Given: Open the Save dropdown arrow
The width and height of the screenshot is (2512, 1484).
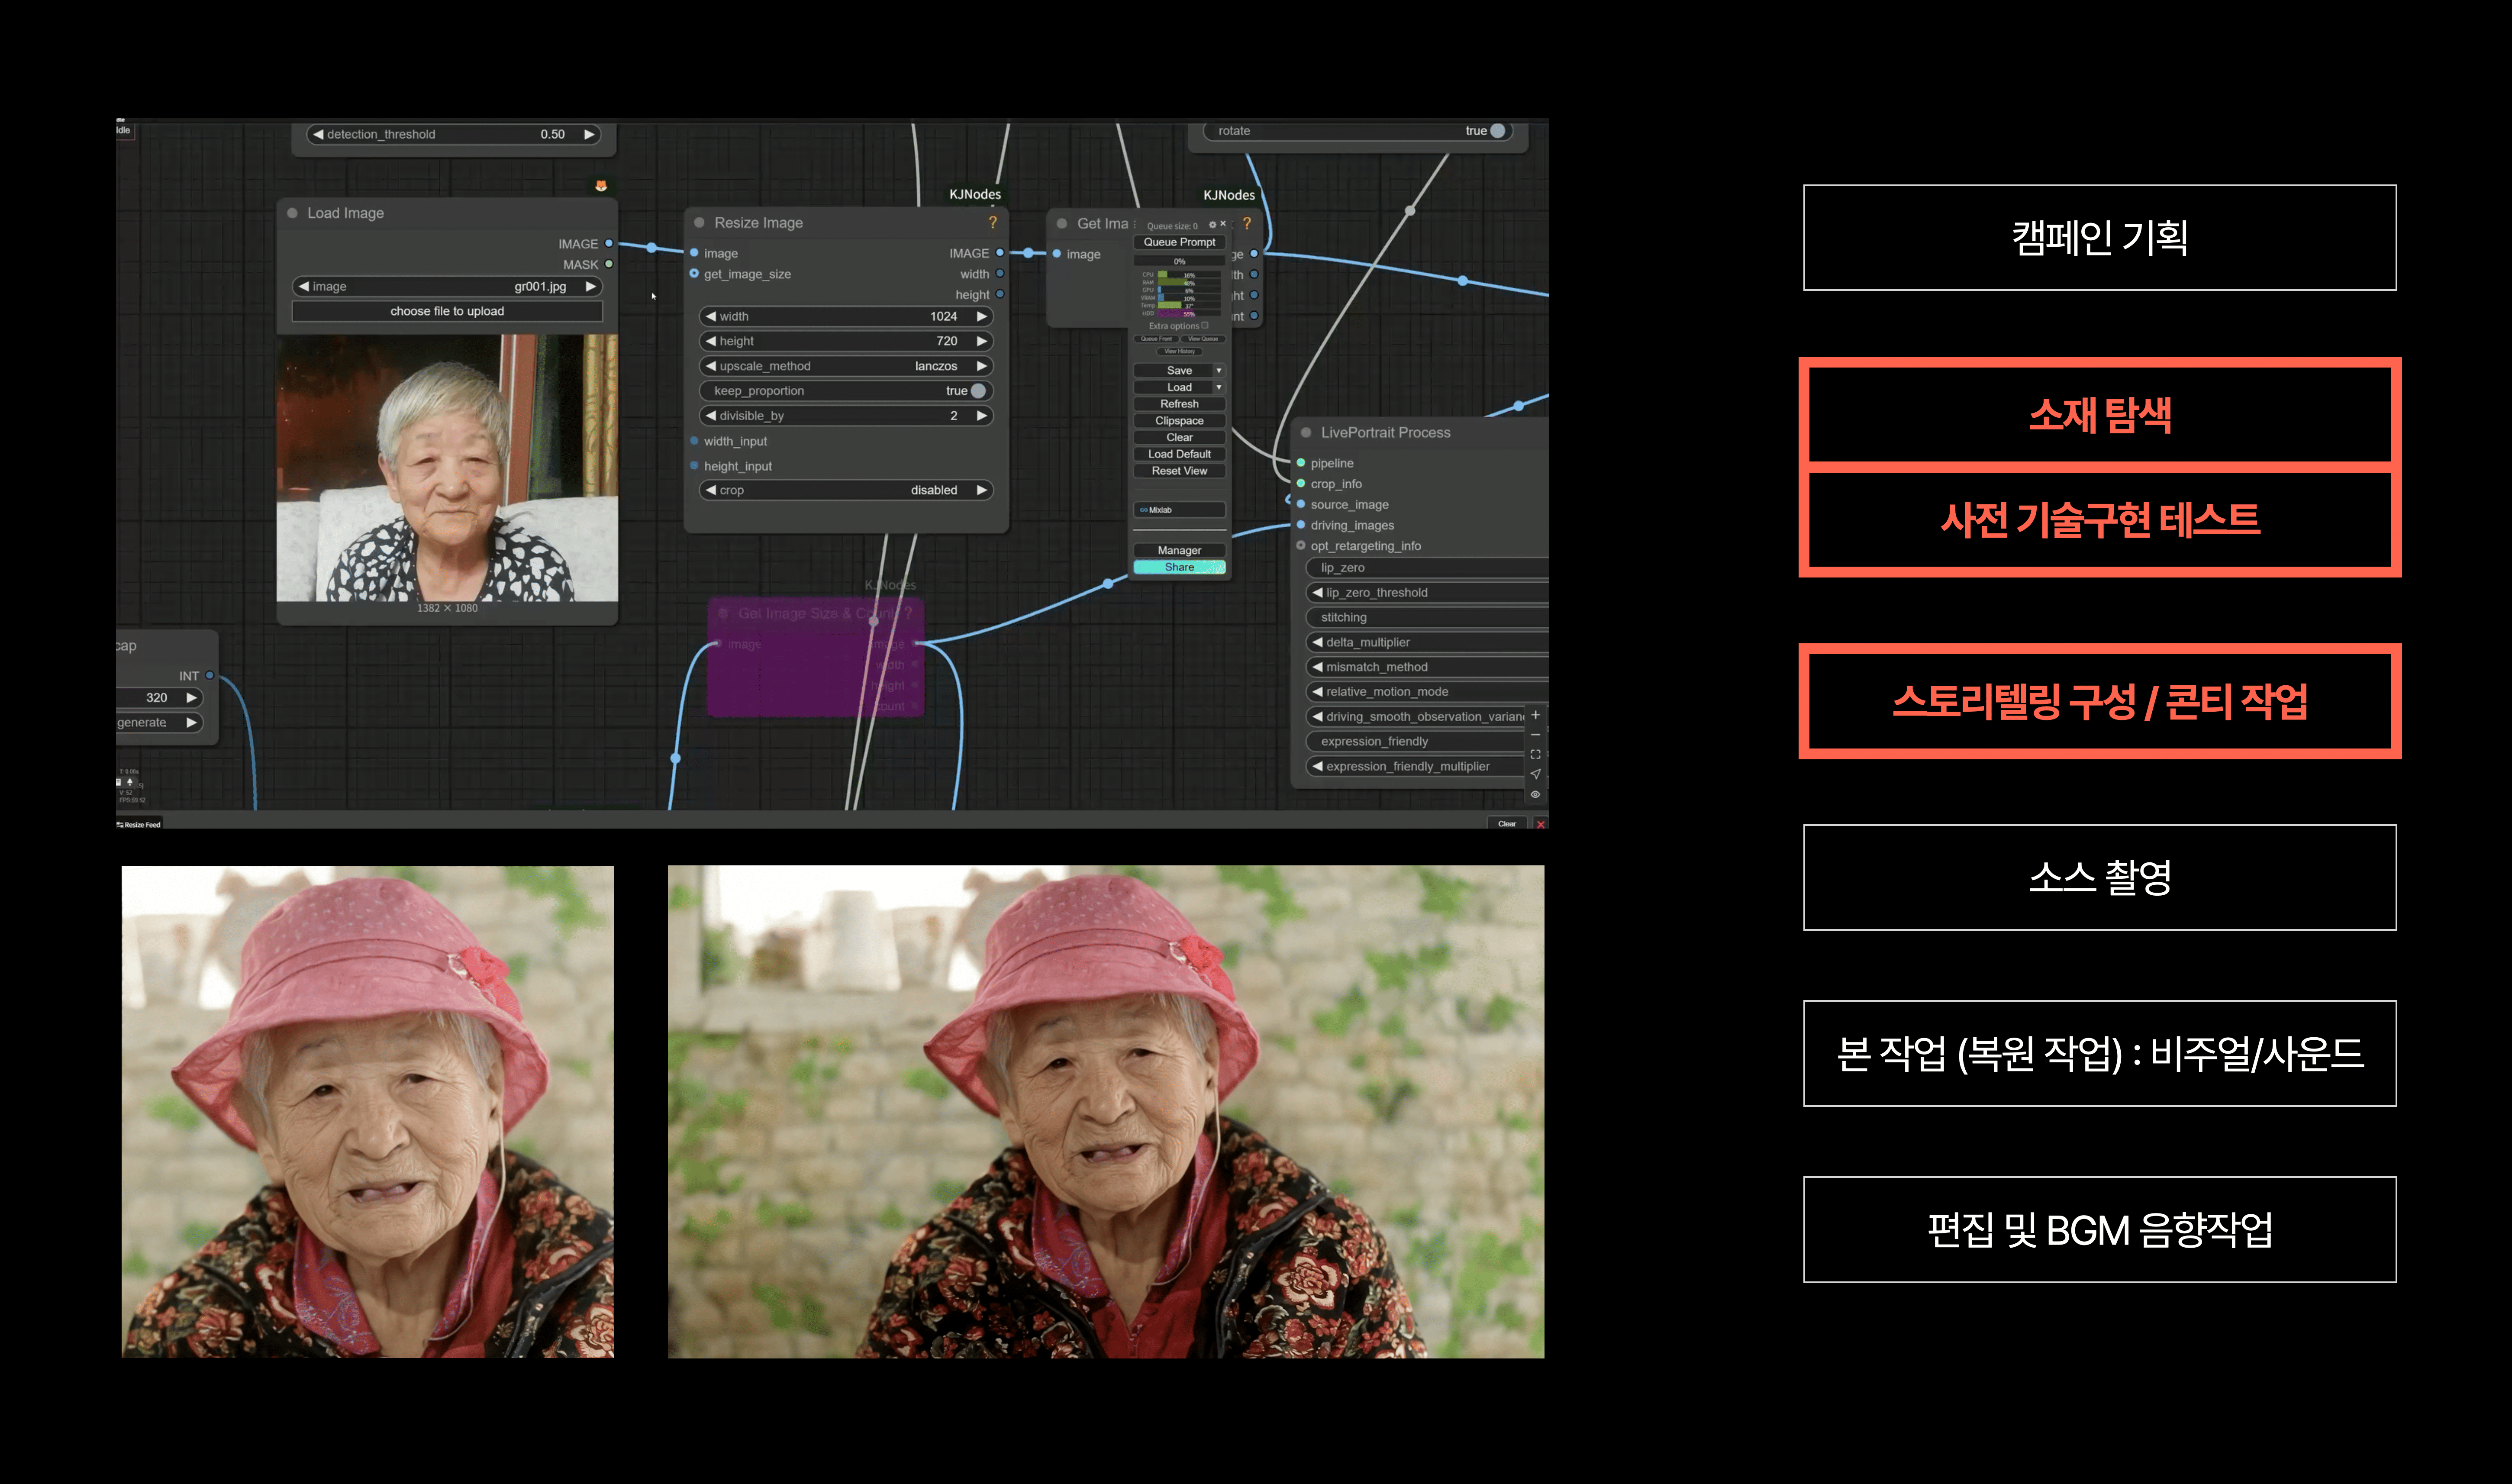Looking at the screenshot, I should 1219,371.
